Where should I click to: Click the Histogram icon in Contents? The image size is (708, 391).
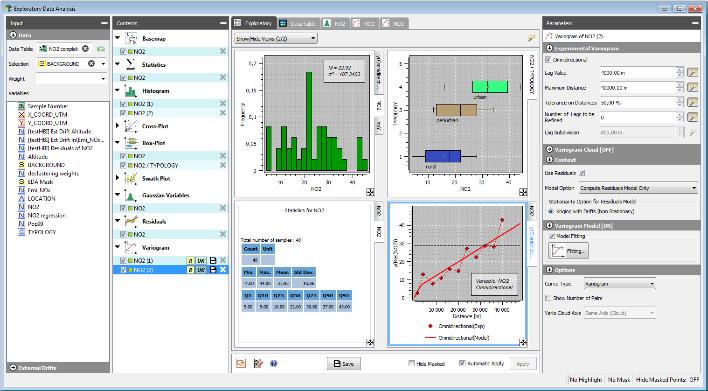point(131,91)
